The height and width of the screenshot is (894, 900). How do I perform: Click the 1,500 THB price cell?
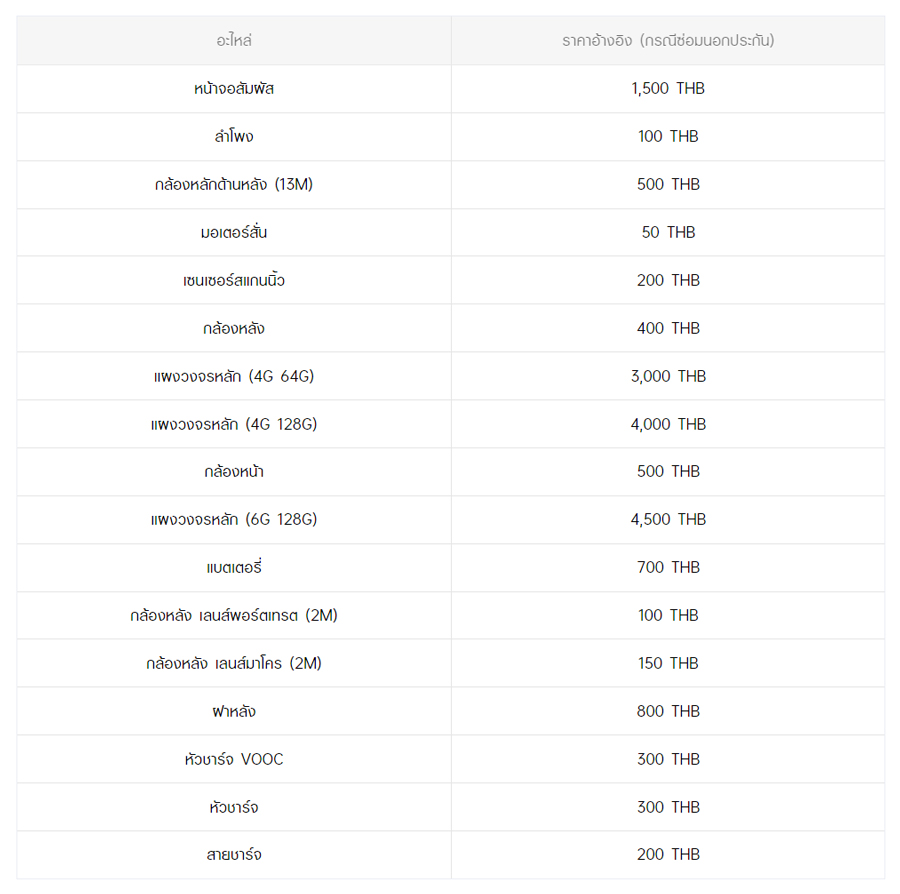[668, 88]
